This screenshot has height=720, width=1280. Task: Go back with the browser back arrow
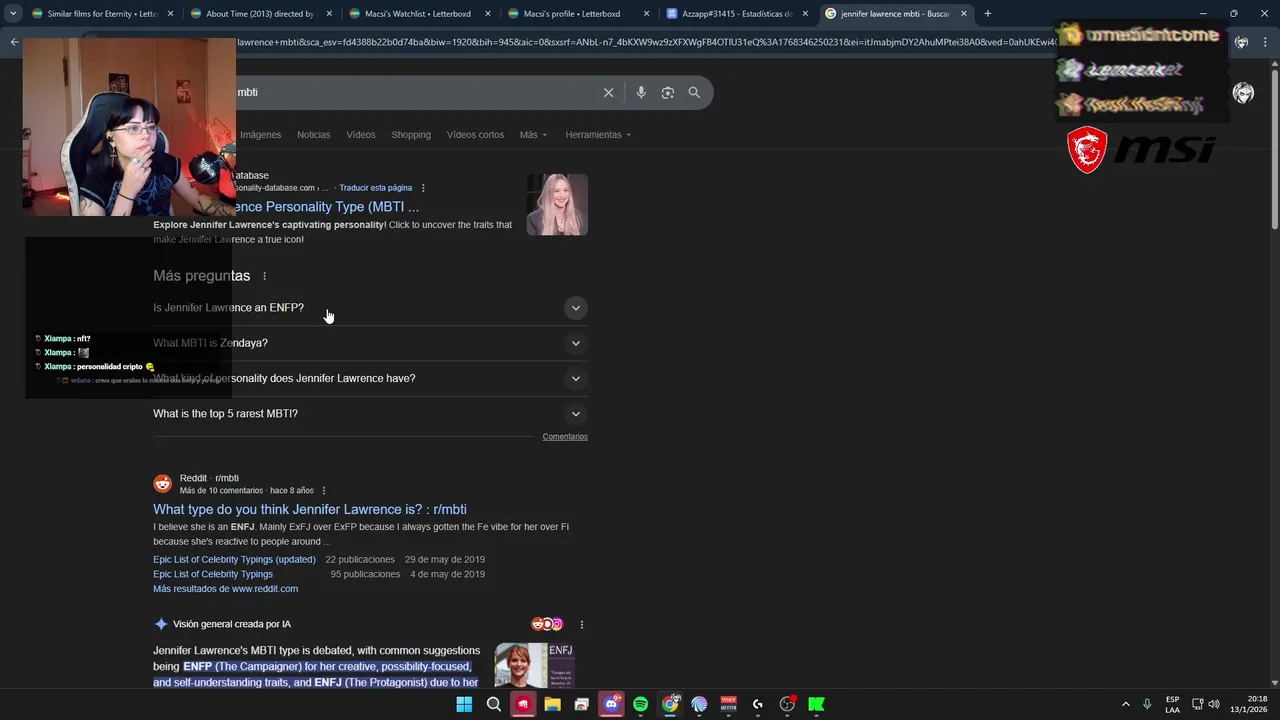point(14,42)
